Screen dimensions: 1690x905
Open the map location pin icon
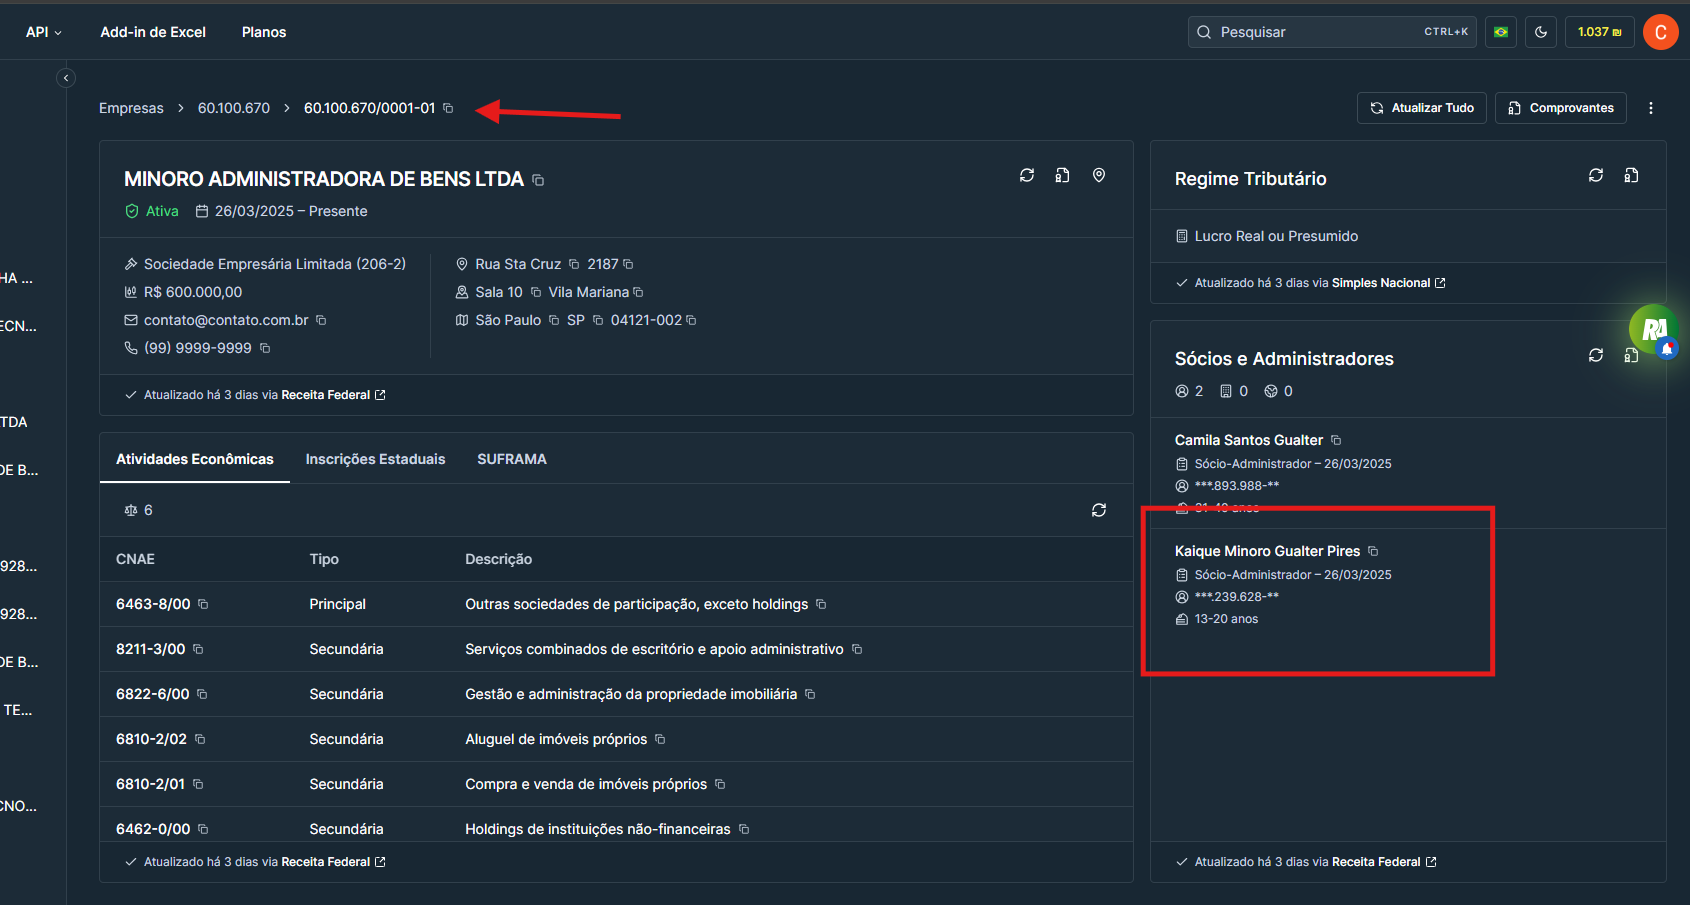pos(1099,176)
